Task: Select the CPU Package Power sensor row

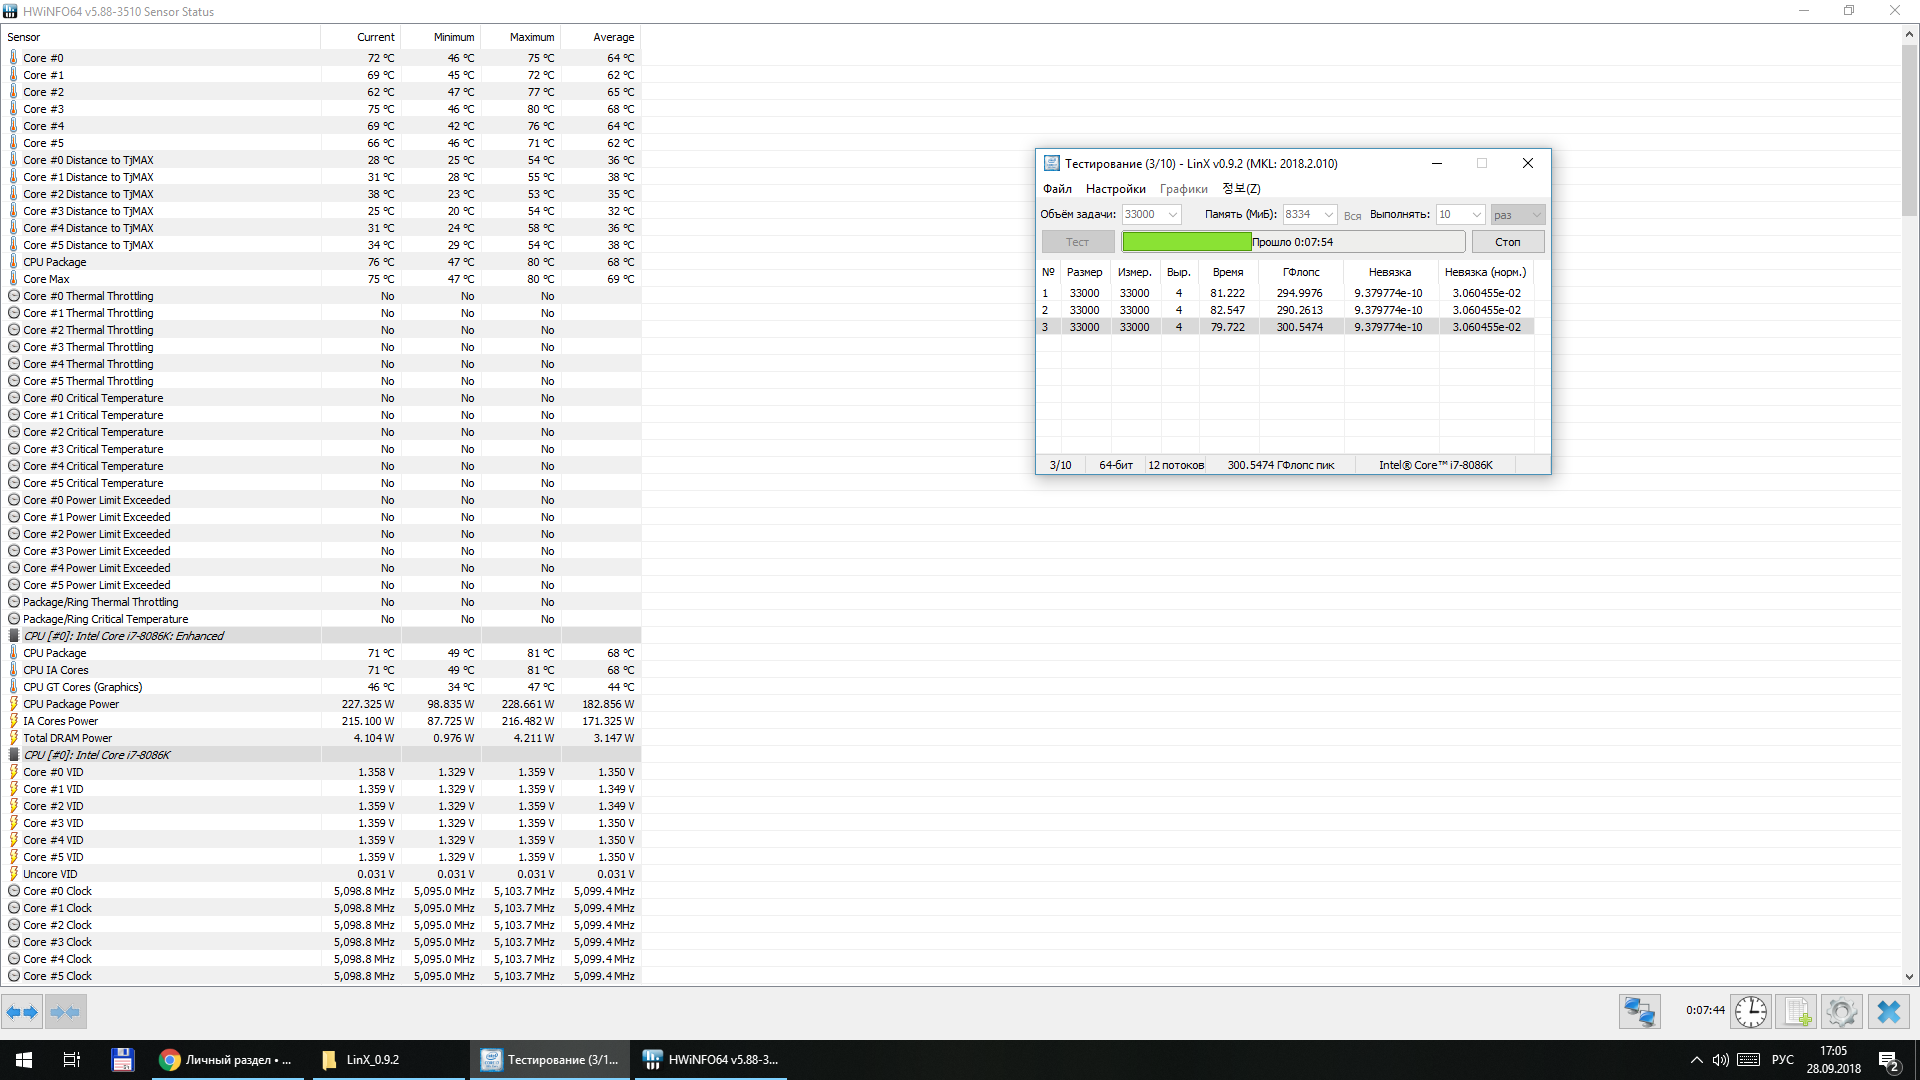Action: pos(71,704)
